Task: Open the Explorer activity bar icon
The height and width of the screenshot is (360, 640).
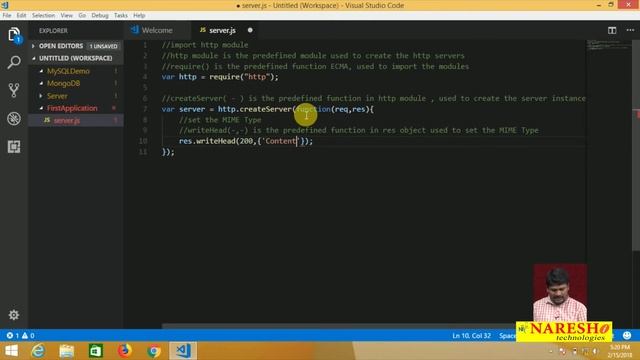Action: pyautogui.click(x=14, y=35)
